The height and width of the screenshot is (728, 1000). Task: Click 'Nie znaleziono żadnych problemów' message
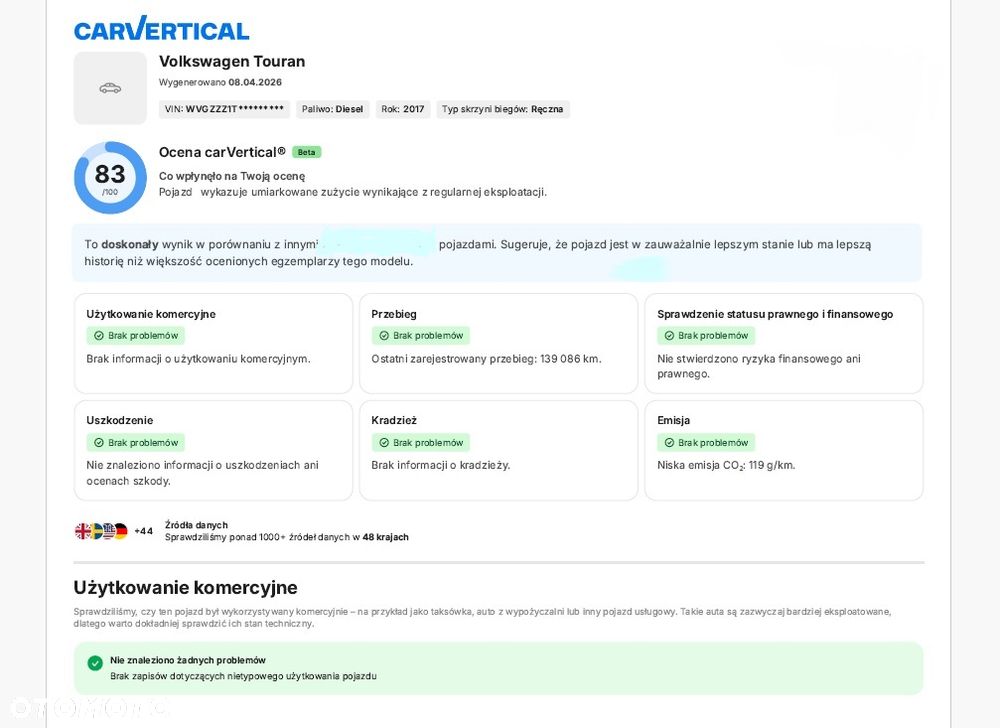click(188, 660)
